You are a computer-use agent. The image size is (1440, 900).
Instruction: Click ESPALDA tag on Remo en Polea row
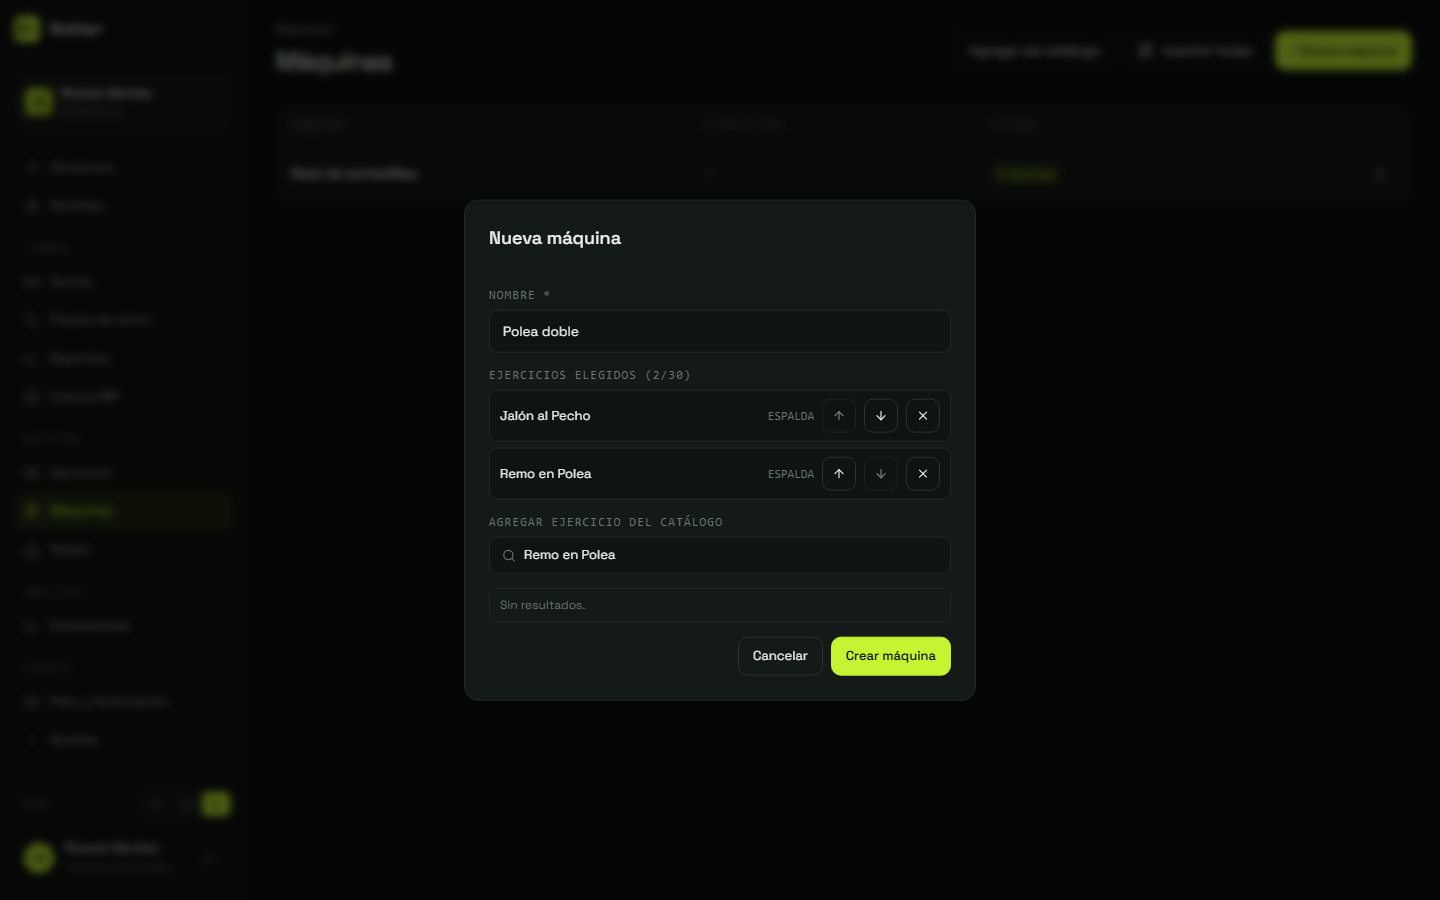point(791,474)
